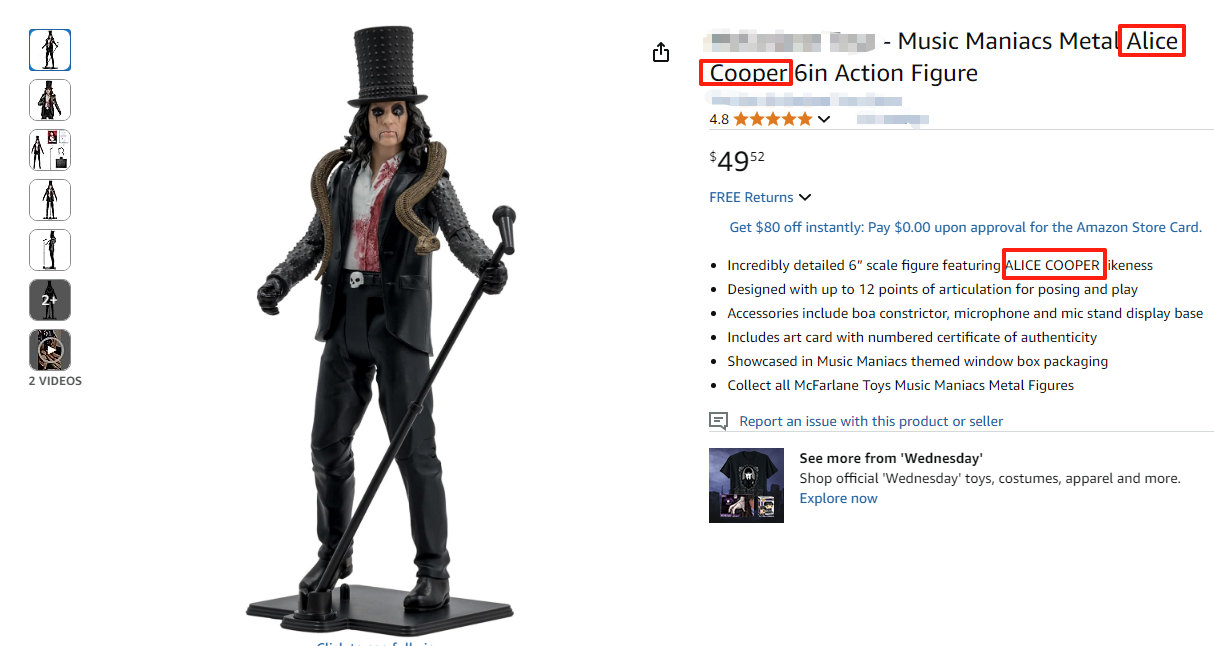Expand the star rating chevron dropdown
The height and width of the screenshot is (646, 1214).
824,120
